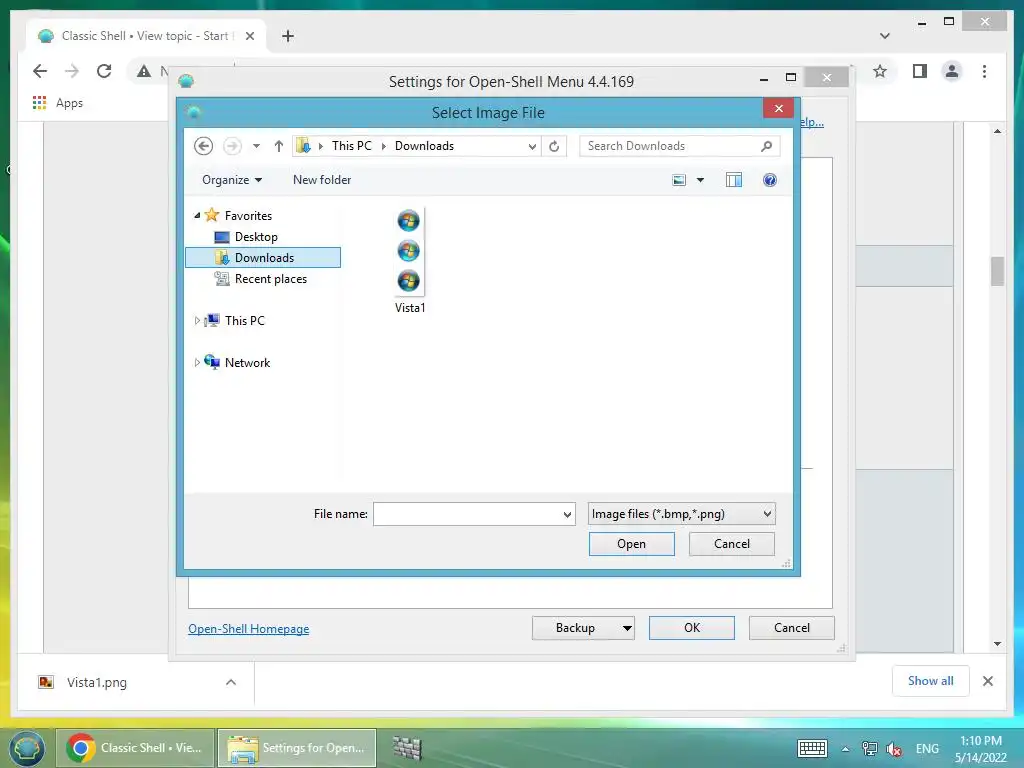Screen dimensions: 1024x768
Task: Click the Open-Shell settings title icon
Action: click(x=186, y=81)
